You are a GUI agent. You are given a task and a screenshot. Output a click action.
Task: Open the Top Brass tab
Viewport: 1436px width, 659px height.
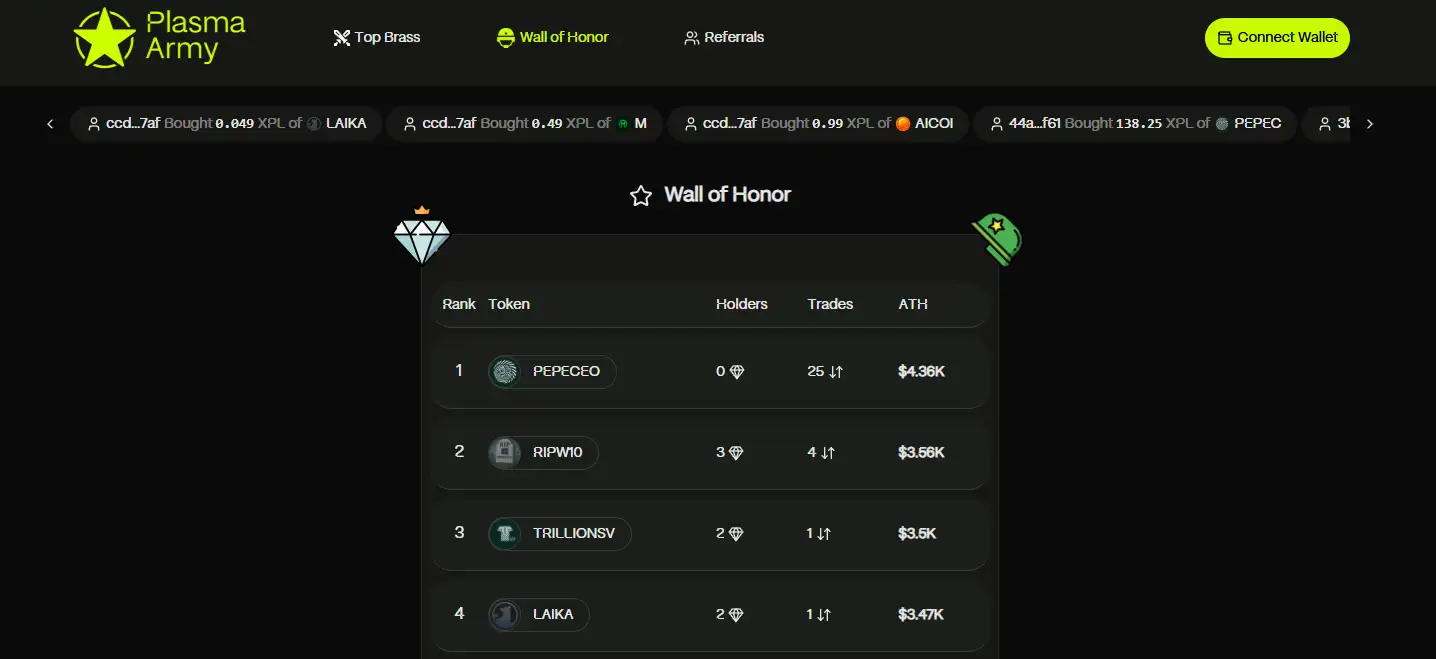pos(377,38)
